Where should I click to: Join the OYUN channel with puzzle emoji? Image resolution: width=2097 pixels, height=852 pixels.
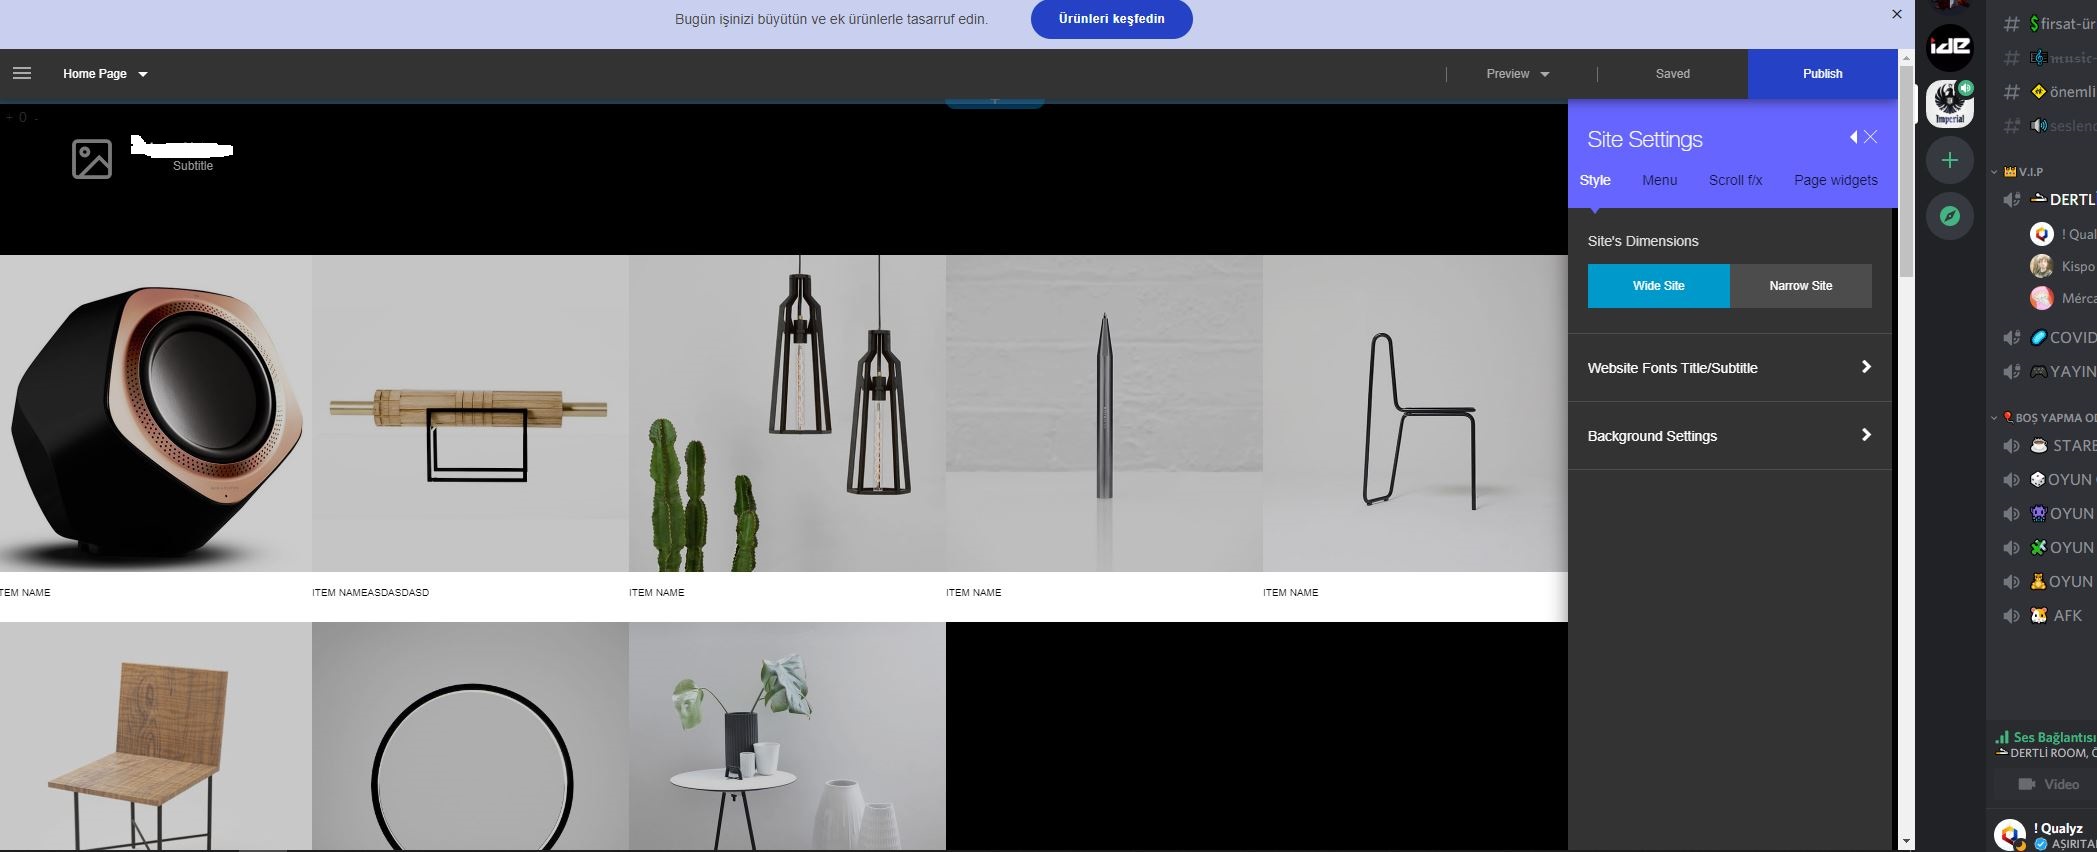tap(2049, 548)
